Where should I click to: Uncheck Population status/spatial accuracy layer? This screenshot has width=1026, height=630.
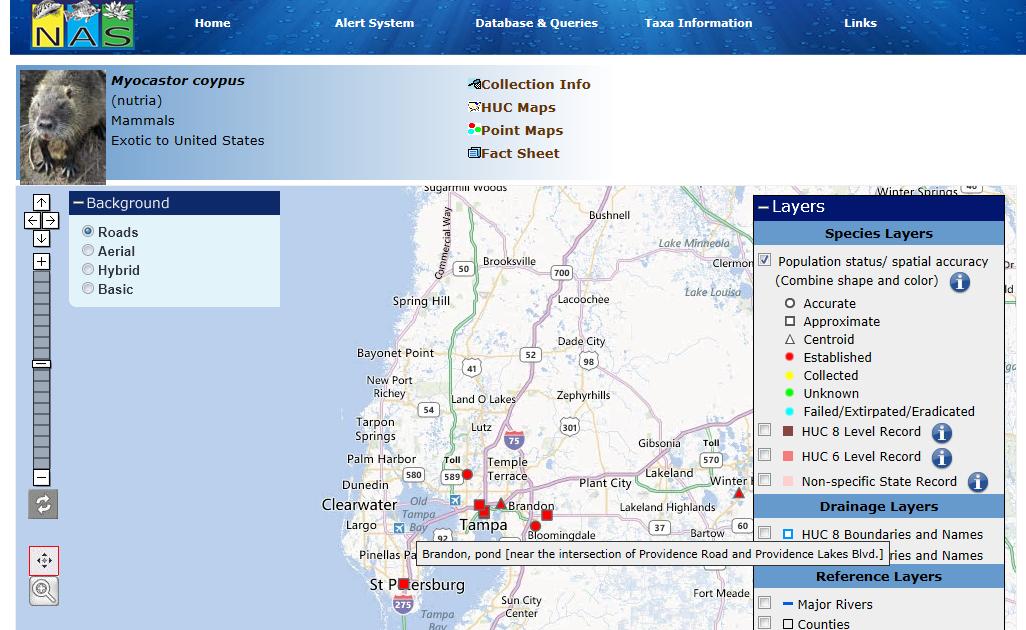pos(765,260)
